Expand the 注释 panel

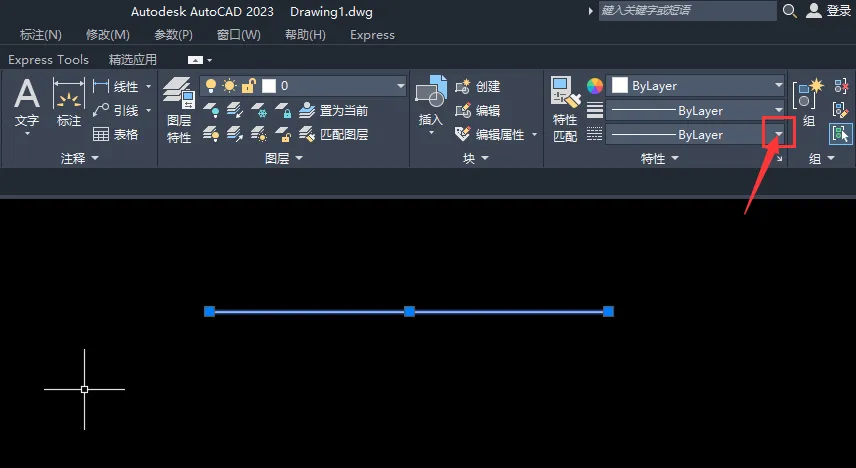point(80,158)
